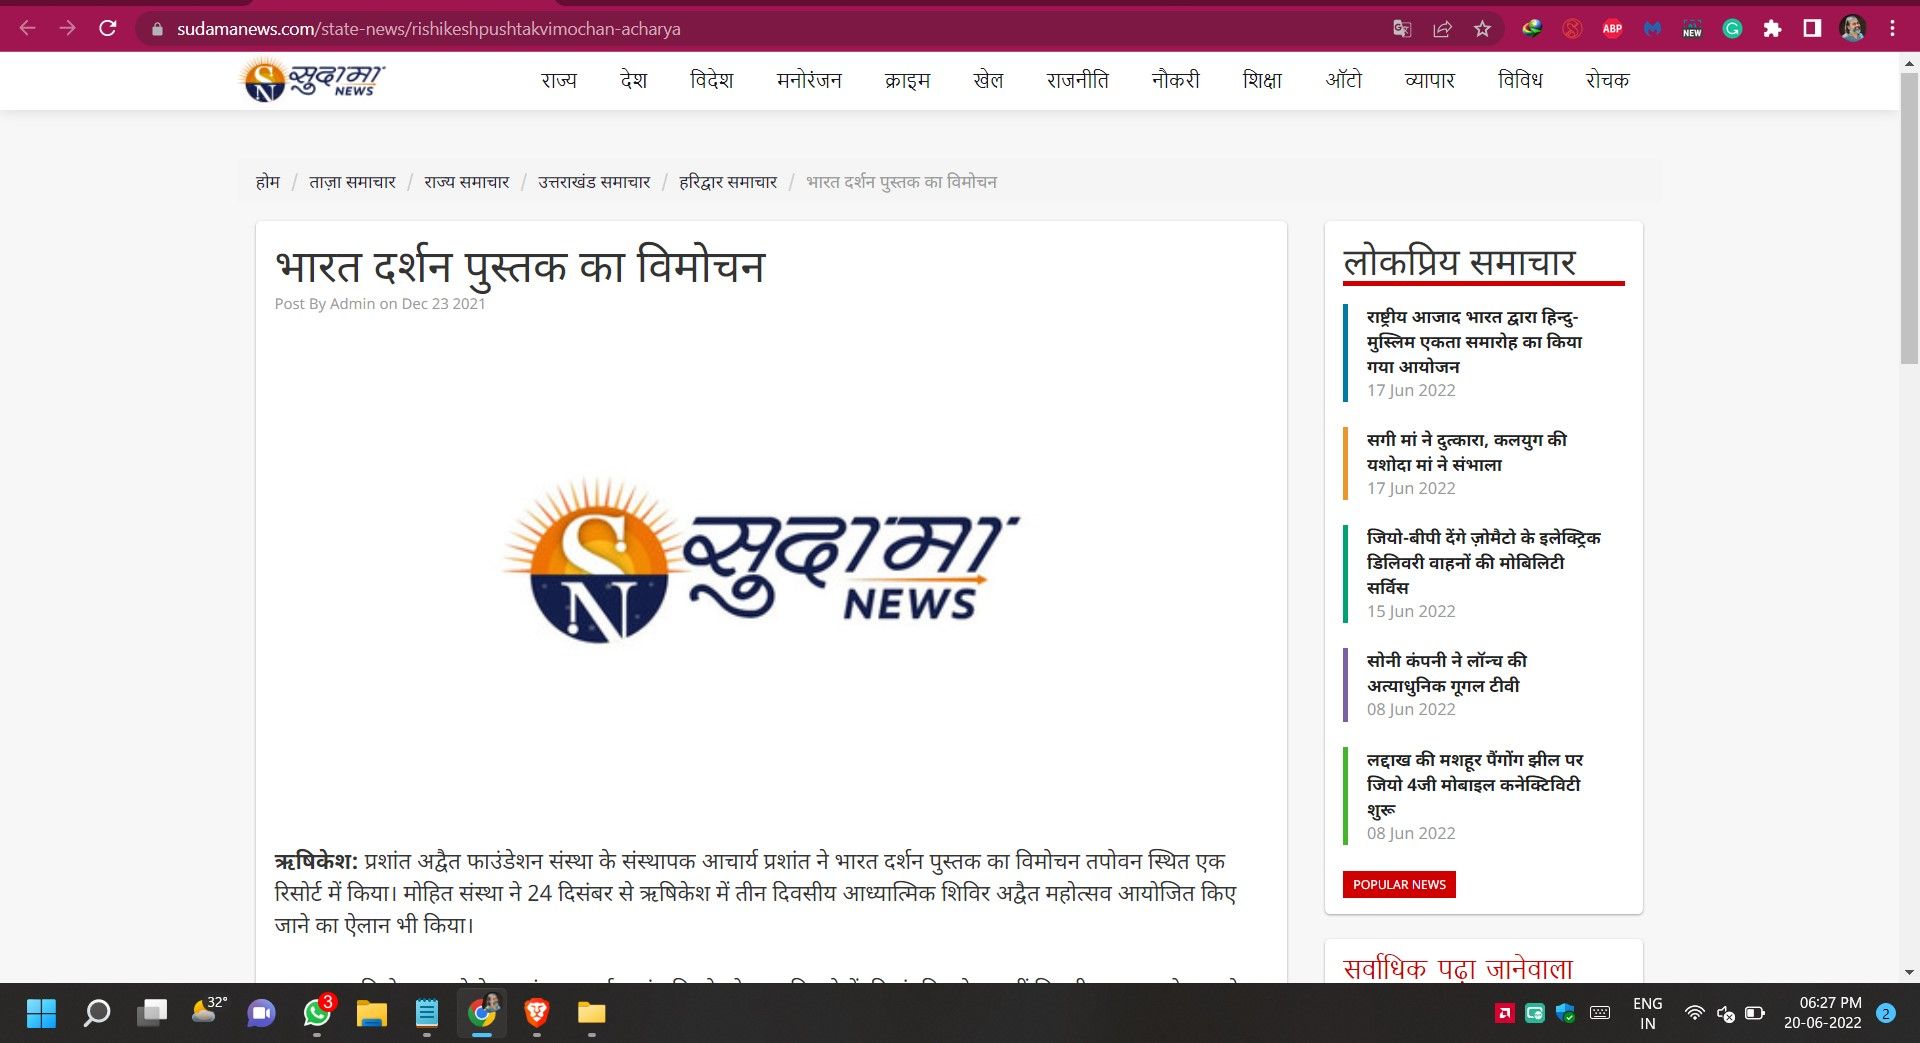The image size is (1920, 1043).
Task: Click the Malwarebytes extension icon
Action: click(x=1652, y=29)
